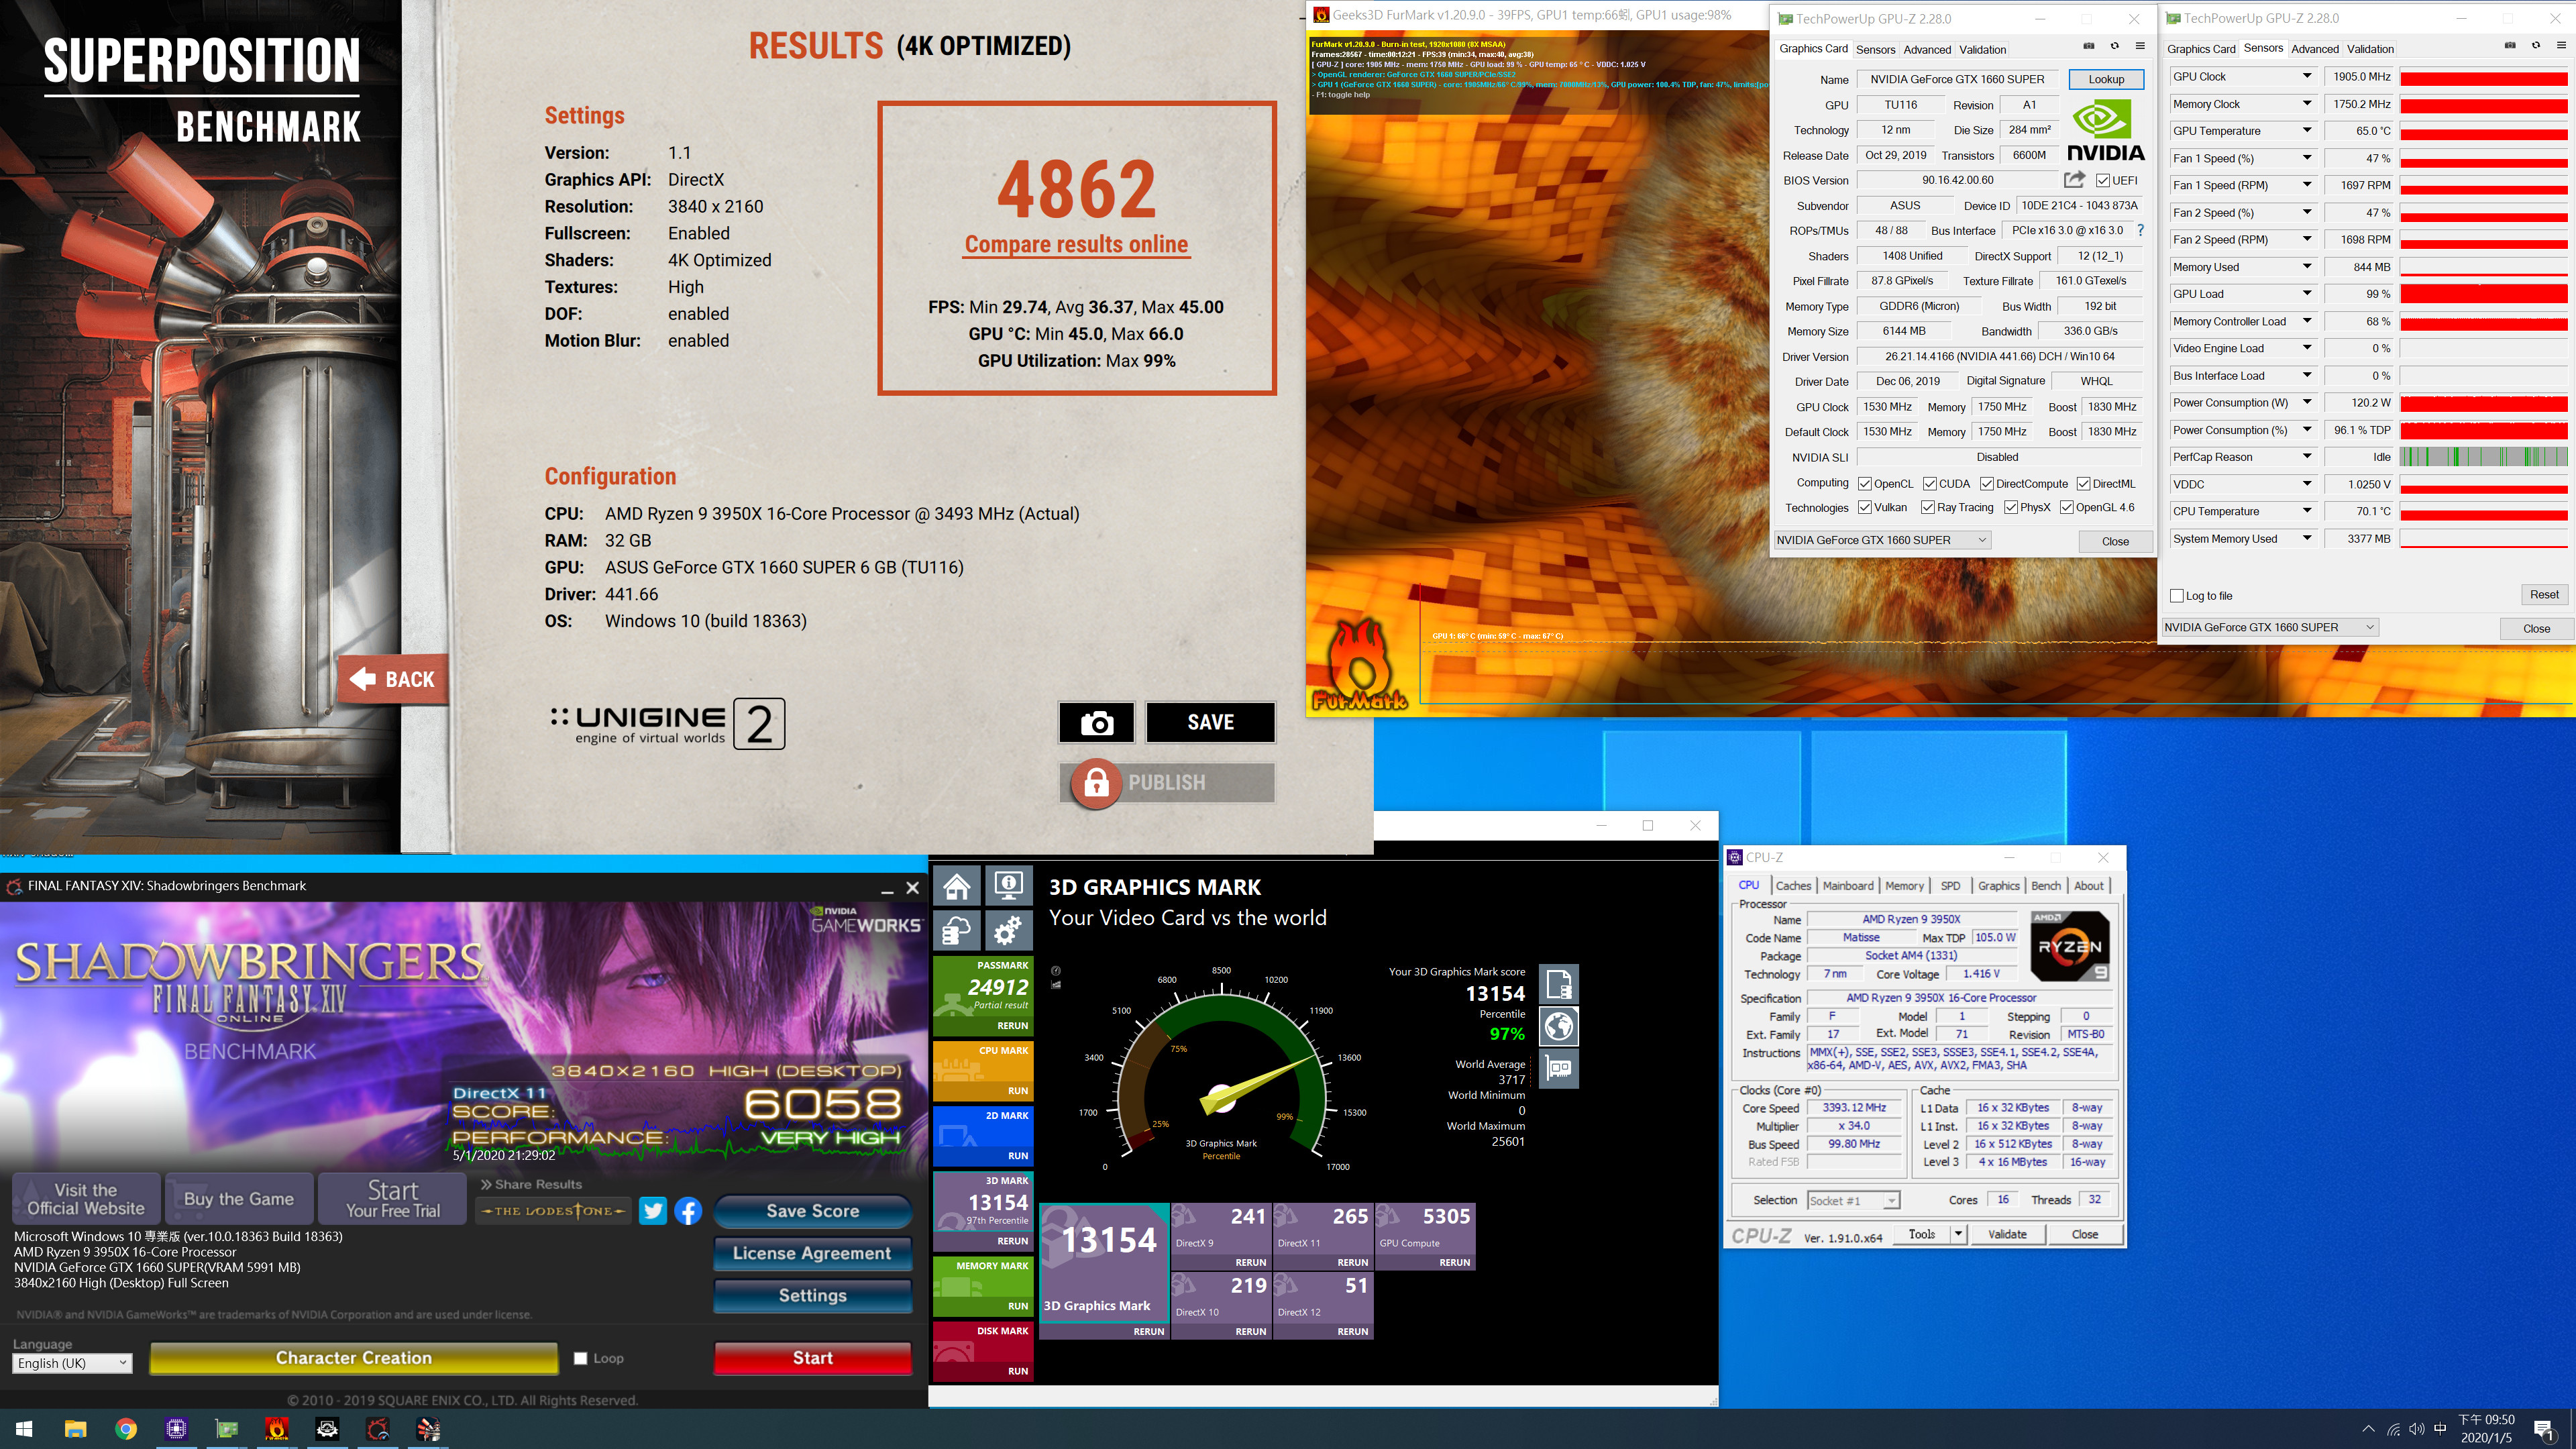Enable Loop checkbox in FFXIV benchmark

580,1358
